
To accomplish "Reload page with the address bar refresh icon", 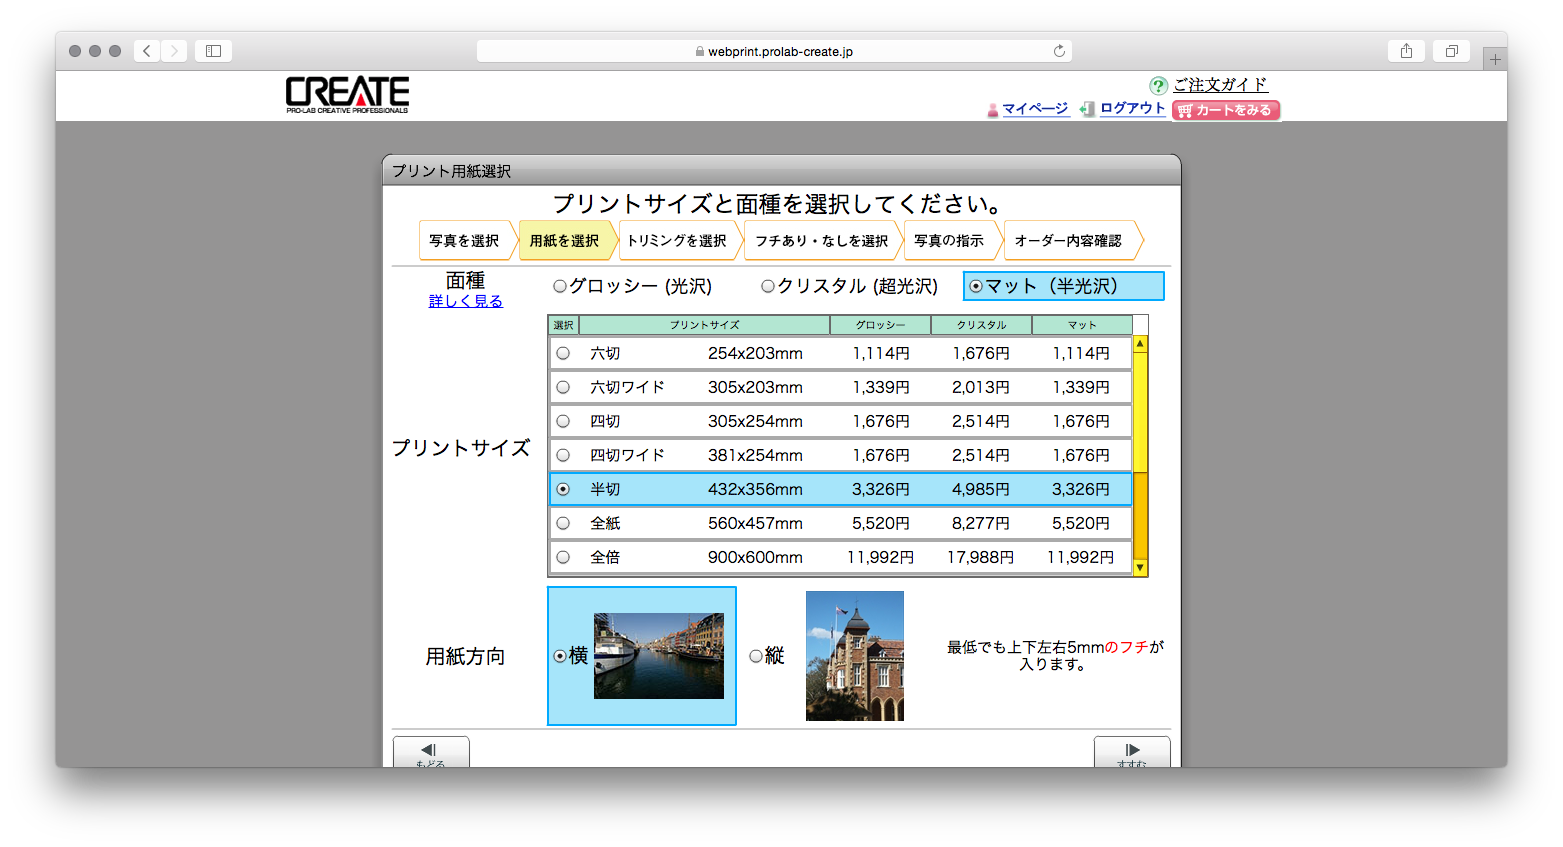I will pos(1059,51).
